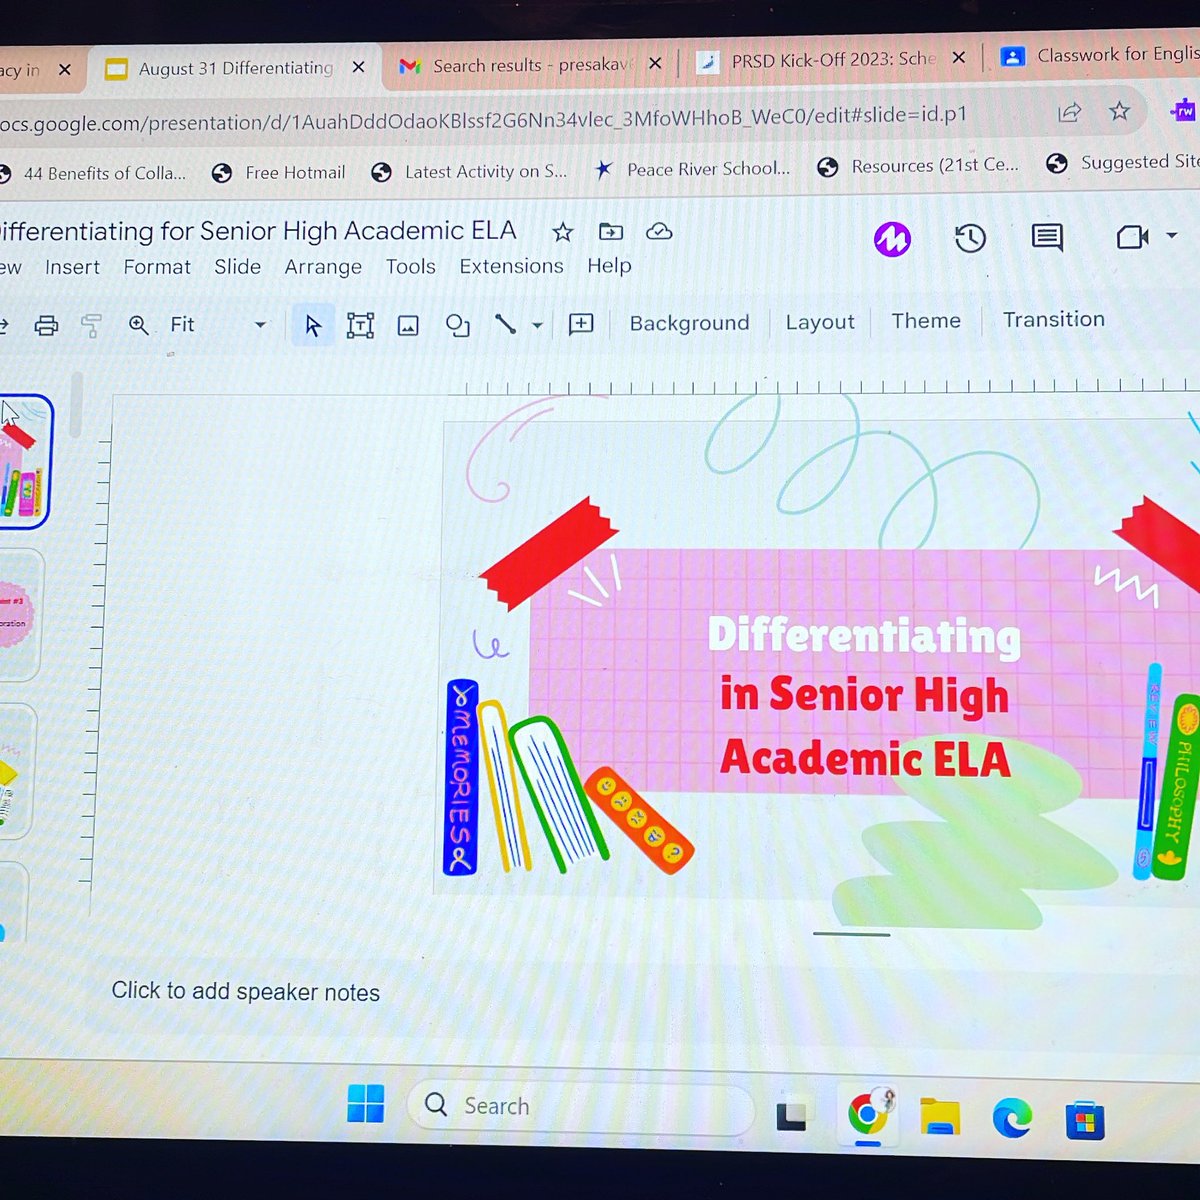Image resolution: width=1200 pixels, height=1200 pixels.
Task: Click the print icon
Action: coord(46,325)
